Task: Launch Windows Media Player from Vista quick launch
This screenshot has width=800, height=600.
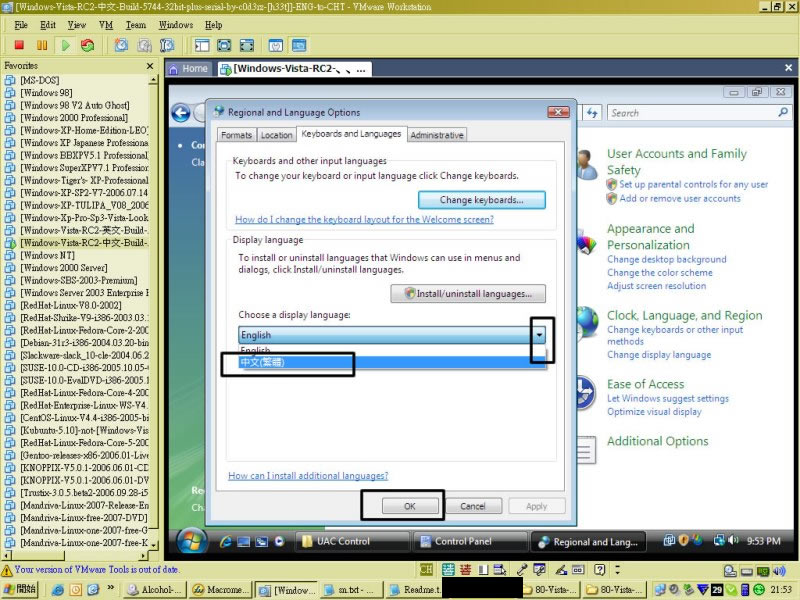Action: pos(279,541)
